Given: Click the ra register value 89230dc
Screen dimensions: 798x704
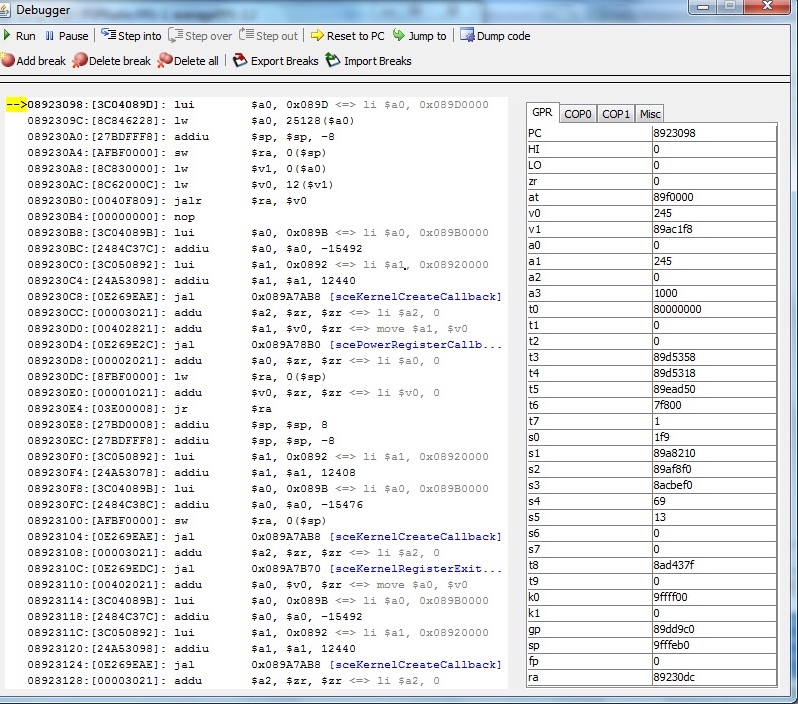Looking at the screenshot, I should pyautogui.click(x=712, y=677).
